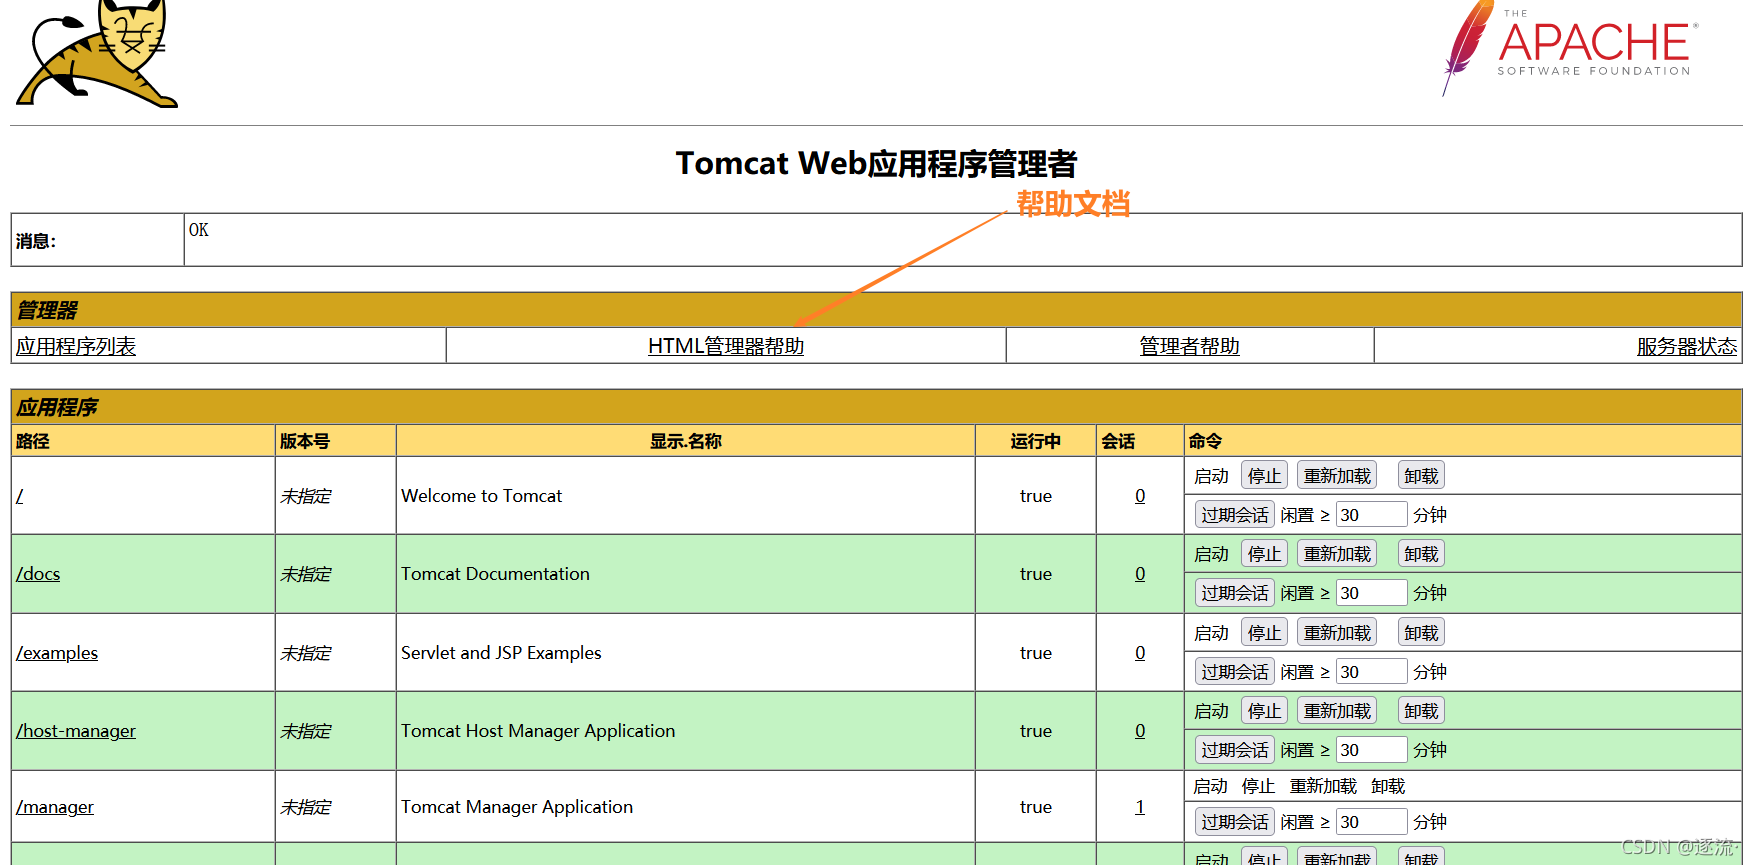Reload the Tomcat Documentation application
This screenshot has height=865, width=1753.
tap(1337, 554)
